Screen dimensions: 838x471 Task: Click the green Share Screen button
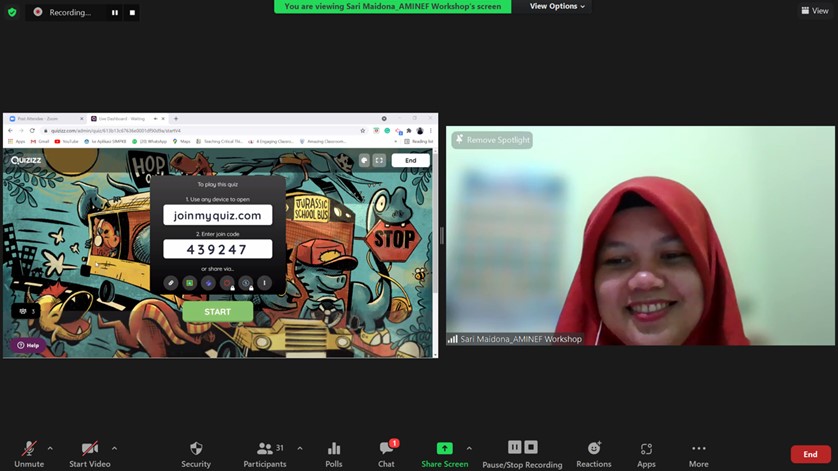coord(445,454)
